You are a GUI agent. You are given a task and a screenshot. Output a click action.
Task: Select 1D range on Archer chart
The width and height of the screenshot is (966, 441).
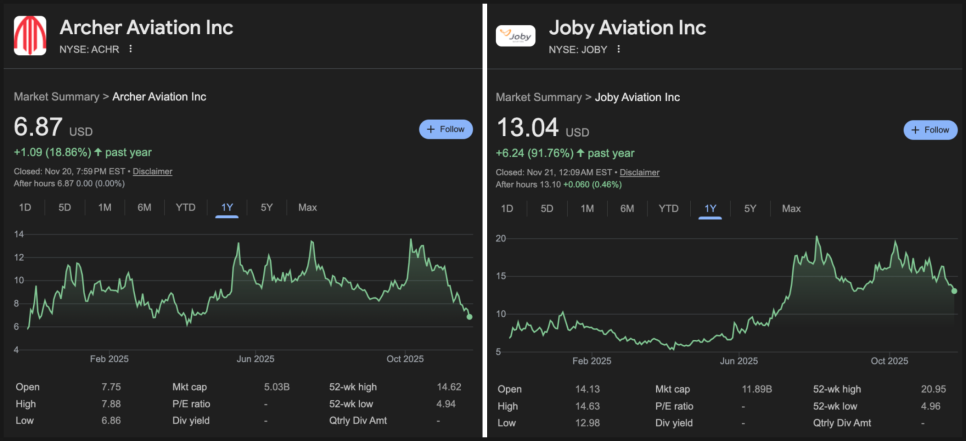[x=26, y=207]
